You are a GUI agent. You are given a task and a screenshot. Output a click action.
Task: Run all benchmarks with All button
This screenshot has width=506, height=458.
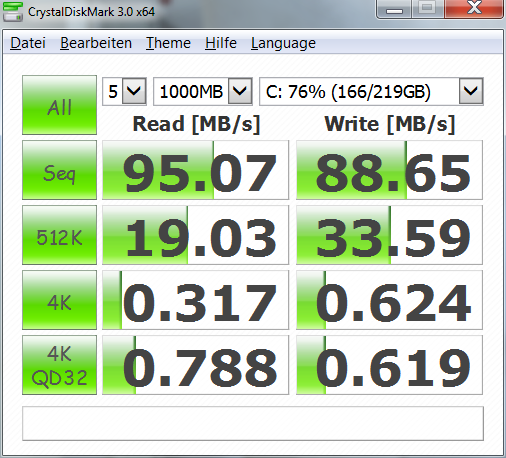(59, 105)
